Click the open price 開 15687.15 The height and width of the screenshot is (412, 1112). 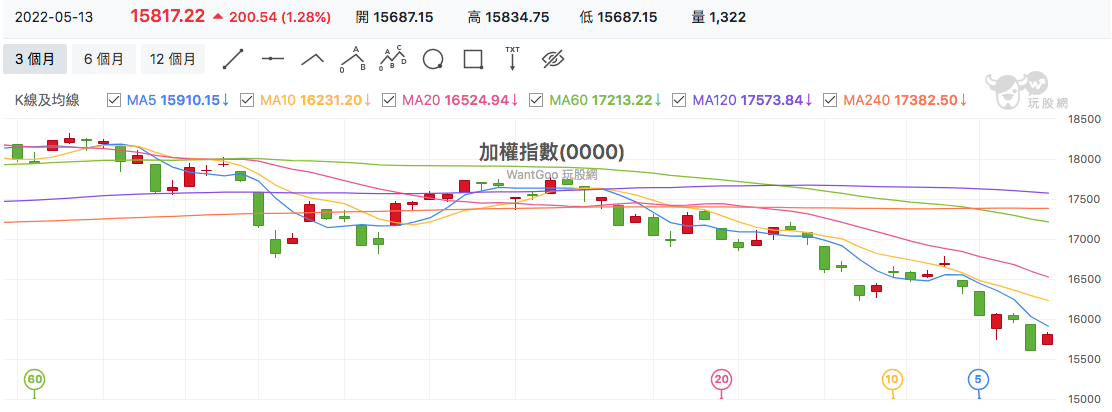394,18
